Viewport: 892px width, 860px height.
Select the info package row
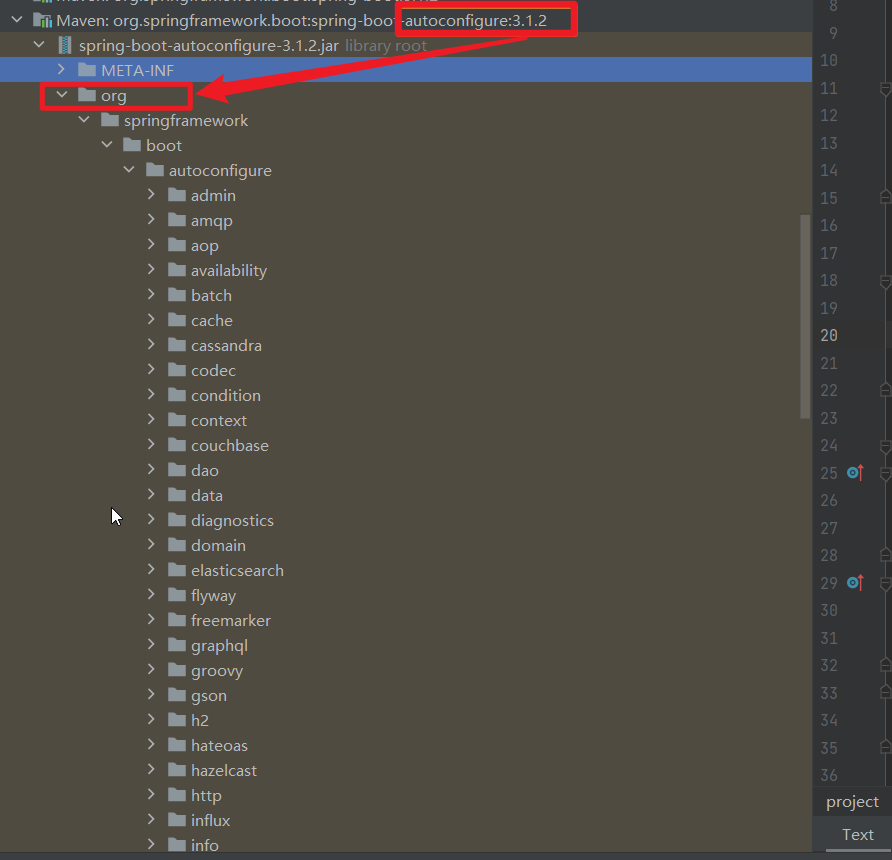(x=406, y=844)
